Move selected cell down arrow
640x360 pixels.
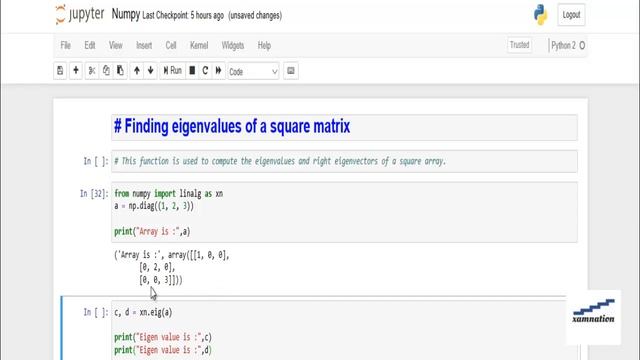coord(151,71)
